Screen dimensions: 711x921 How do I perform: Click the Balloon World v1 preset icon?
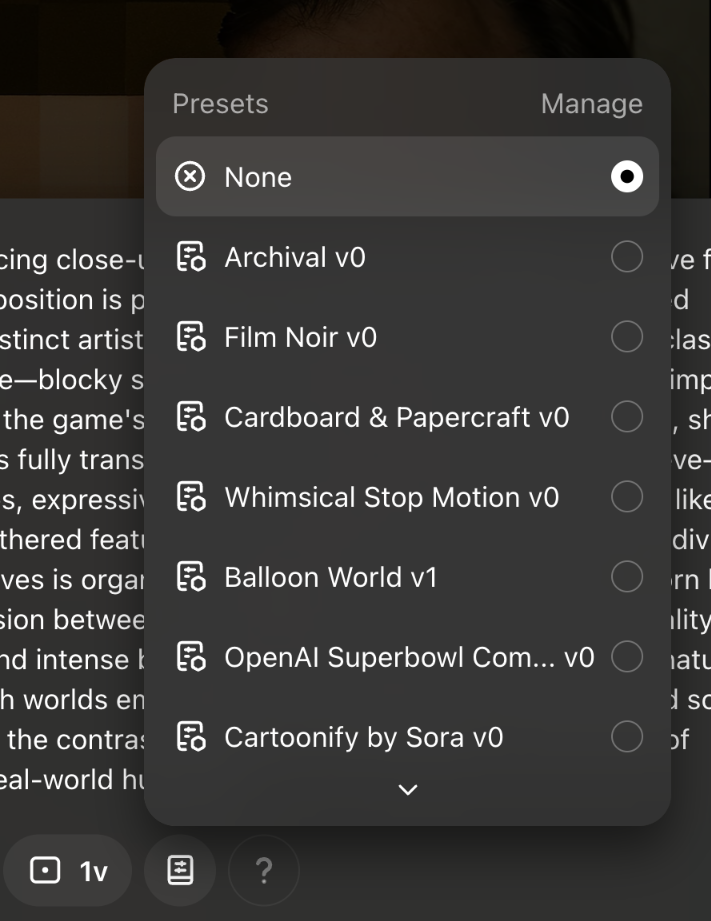pyautogui.click(x=191, y=577)
